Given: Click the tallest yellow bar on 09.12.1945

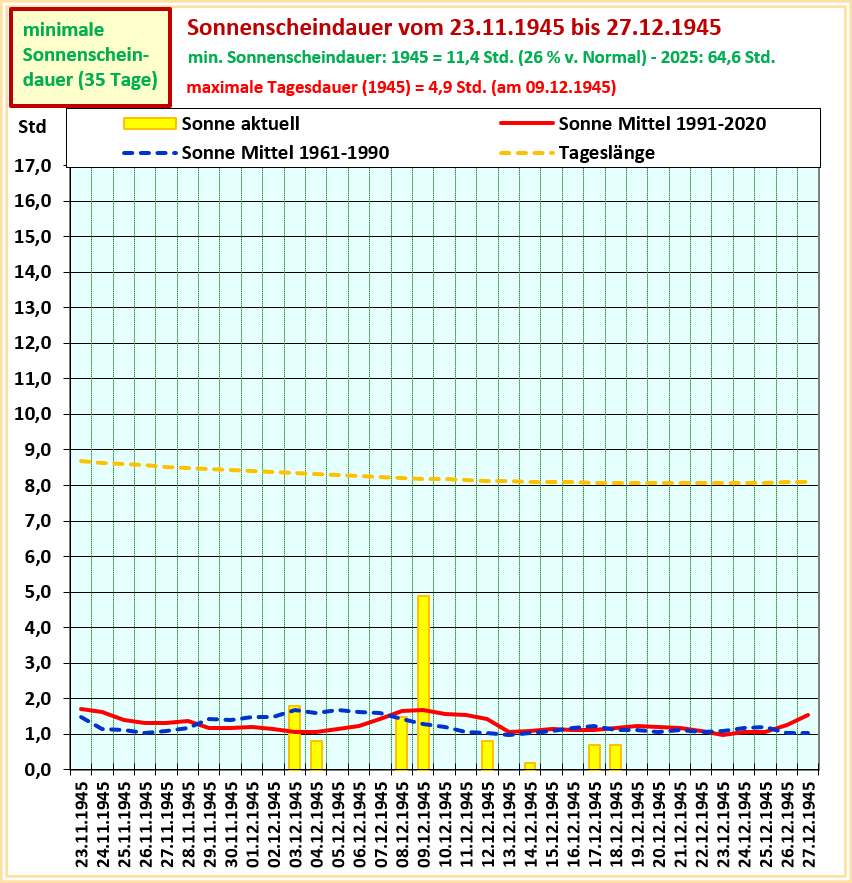Looking at the screenshot, I should (423, 683).
